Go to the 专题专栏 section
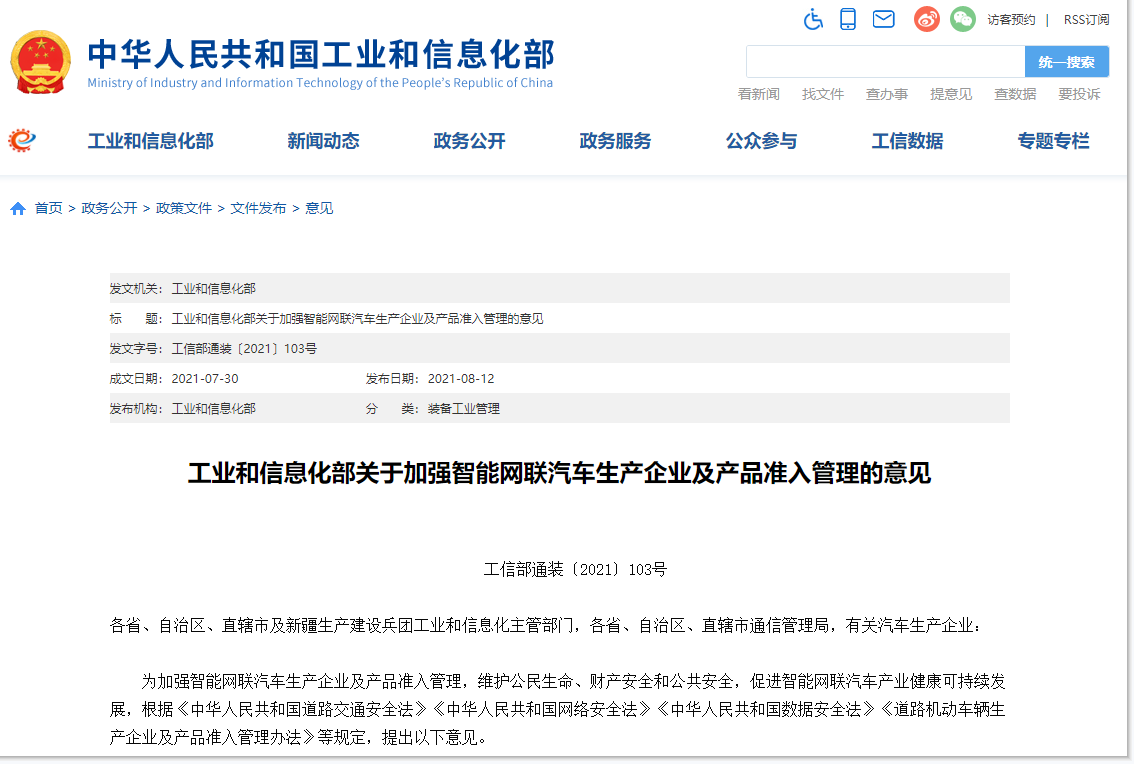This screenshot has width=1134, height=764. click(x=1053, y=141)
